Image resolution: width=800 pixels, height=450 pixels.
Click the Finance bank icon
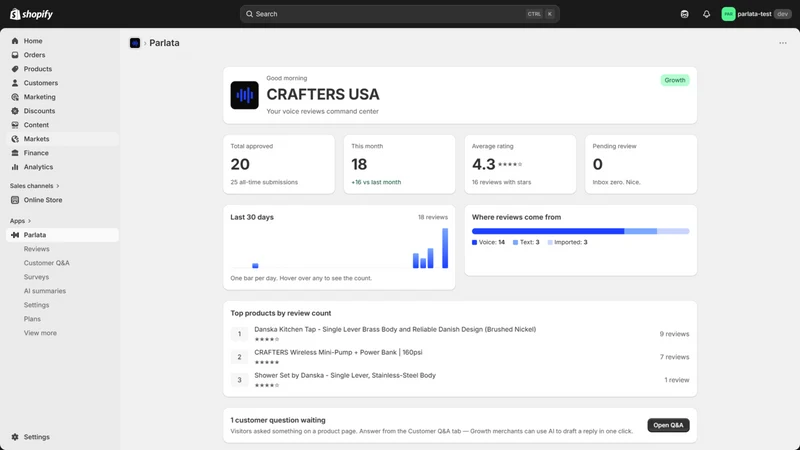coord(15,153)
